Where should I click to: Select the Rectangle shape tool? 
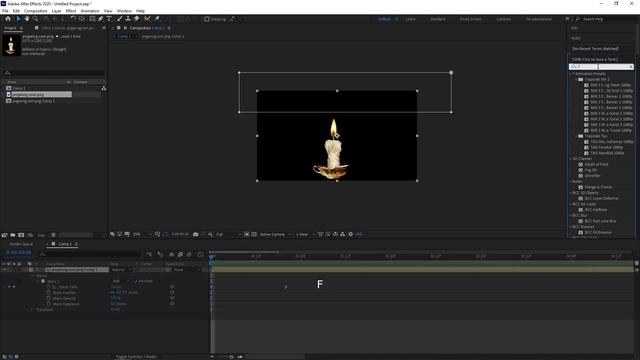pyautogui.click(x=92, y=19)
